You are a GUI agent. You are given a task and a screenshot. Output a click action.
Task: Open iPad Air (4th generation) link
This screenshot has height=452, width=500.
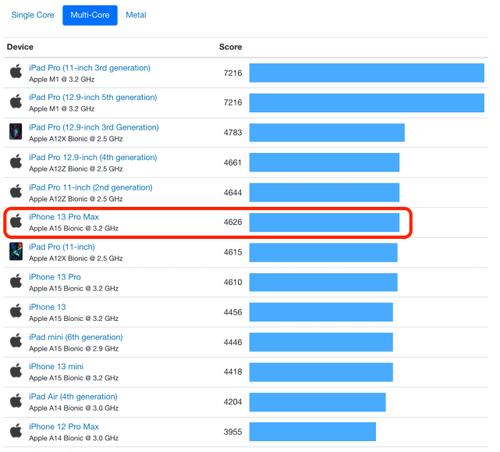coord(73,397)
